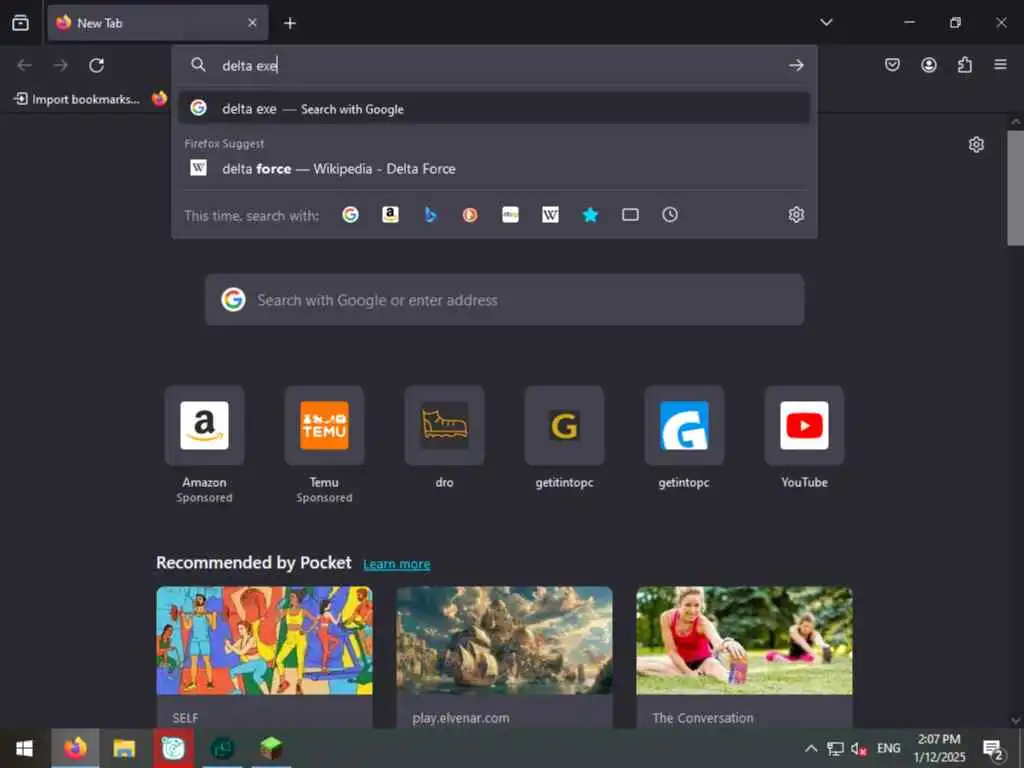Open Save to Pocket icon
This screenshot has width=1024, height=768.
point(892,65)
